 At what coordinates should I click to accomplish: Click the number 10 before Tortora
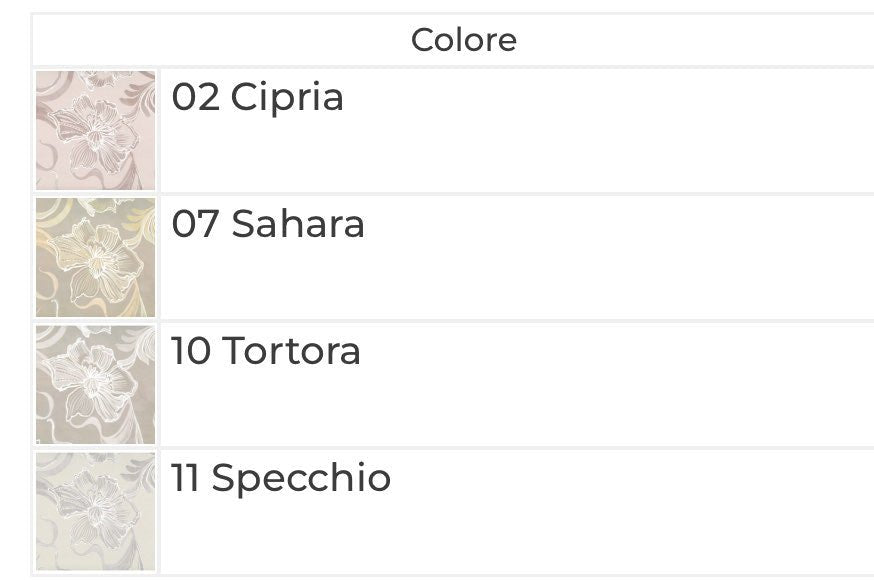[x=191, y=351]
